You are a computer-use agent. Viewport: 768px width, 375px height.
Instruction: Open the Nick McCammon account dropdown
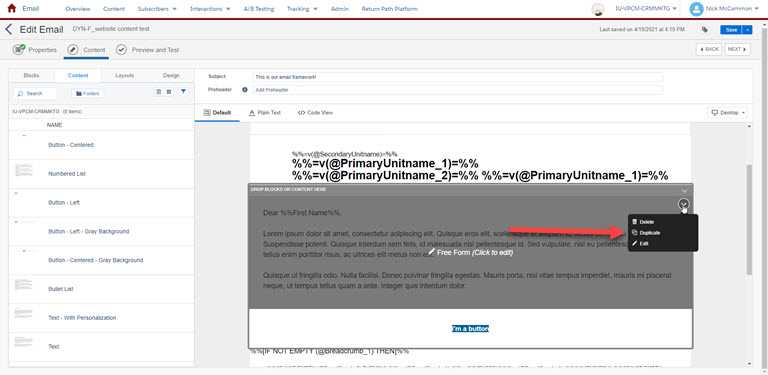[x=733, y=8]
